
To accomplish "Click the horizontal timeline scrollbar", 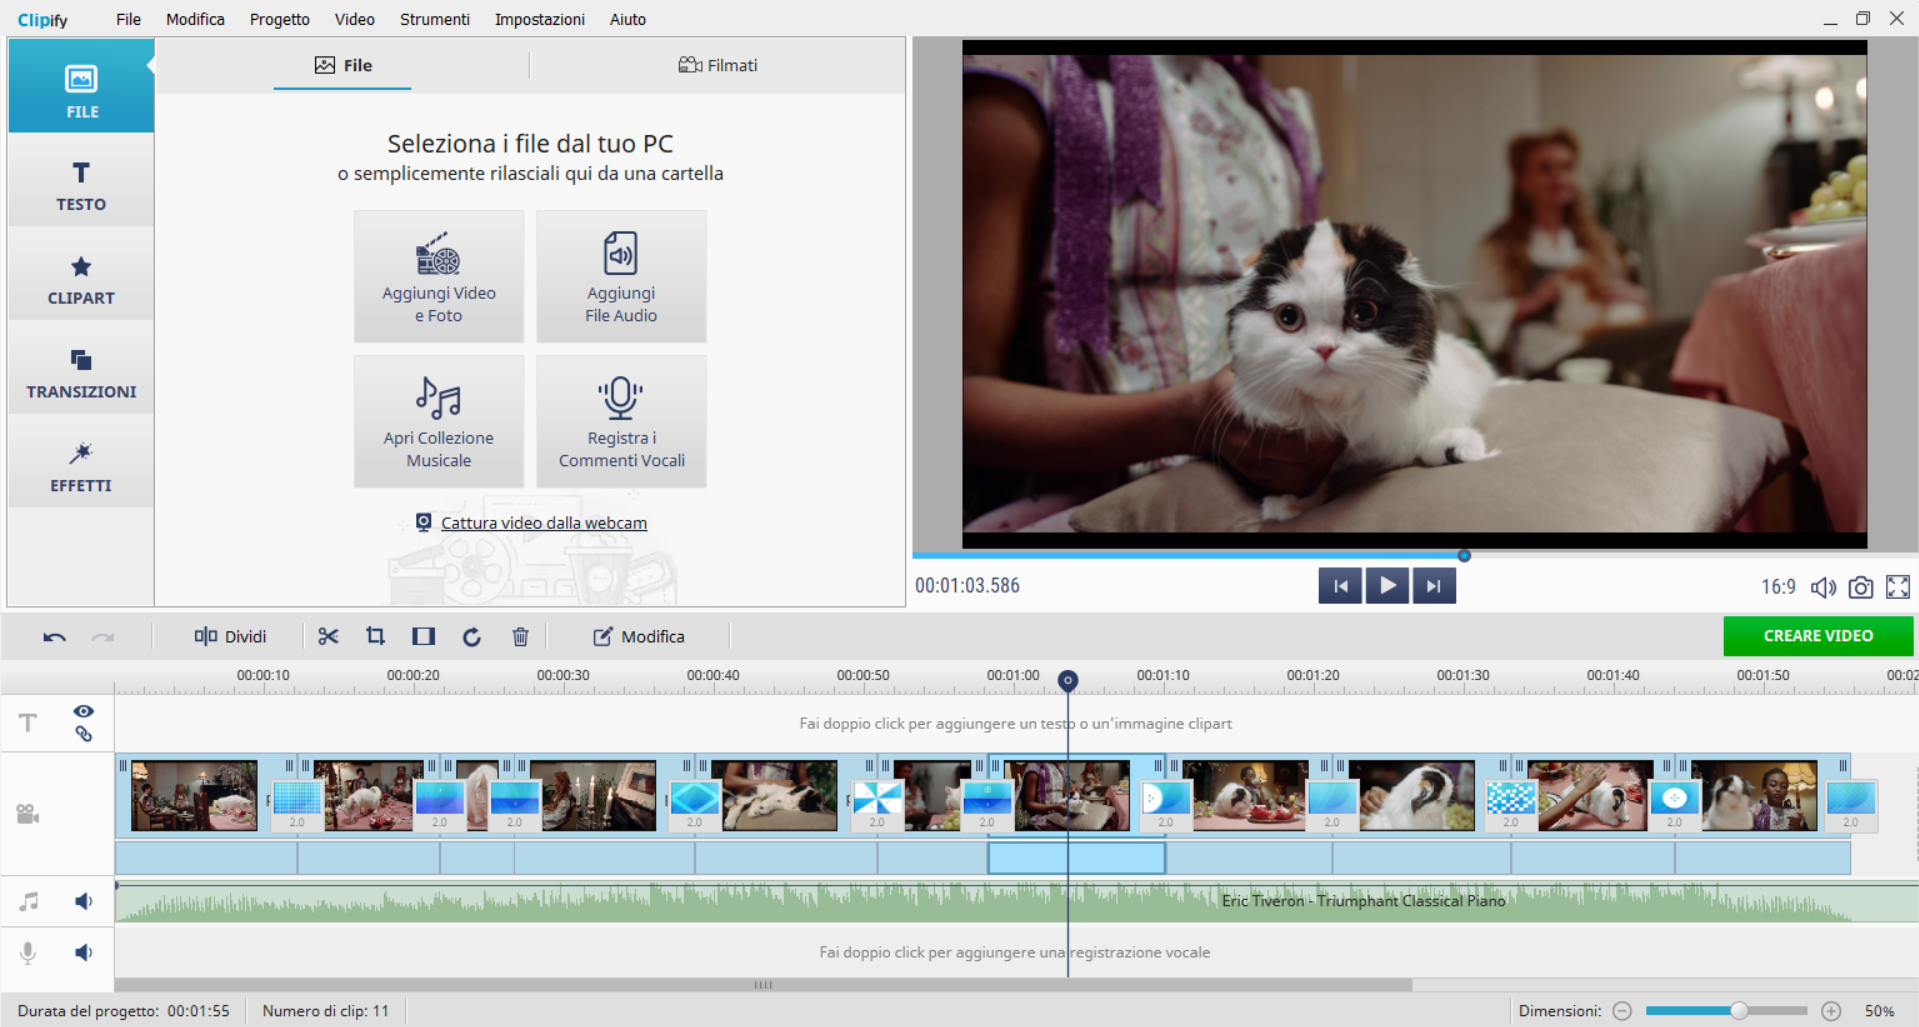I will (x=763, y=985).
